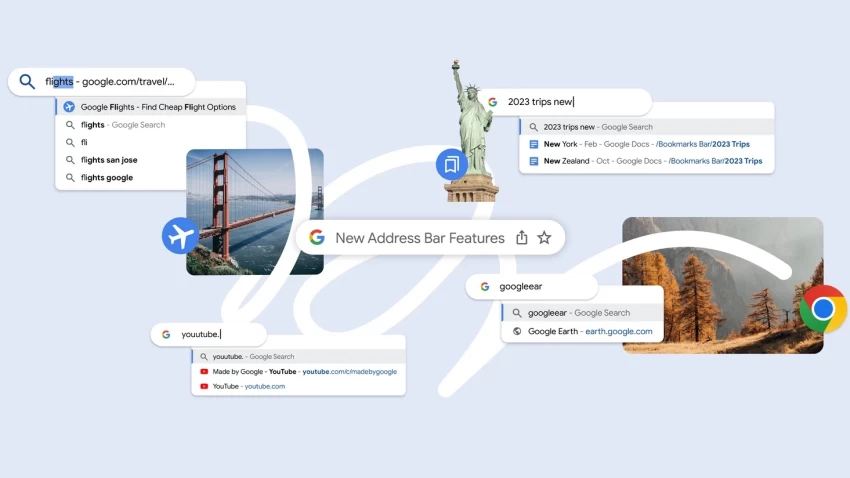
Task: Focus the 'googleear' address bar
Action: pos(532,286)
